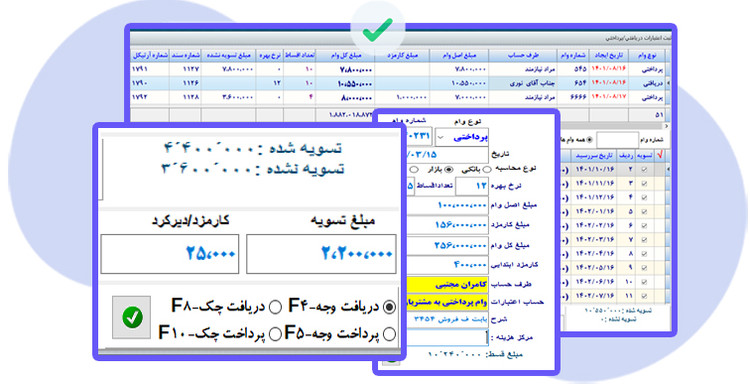
Task: Toggle settlement checkbox for installment 1402/01/16
Action: click(644, 211)
